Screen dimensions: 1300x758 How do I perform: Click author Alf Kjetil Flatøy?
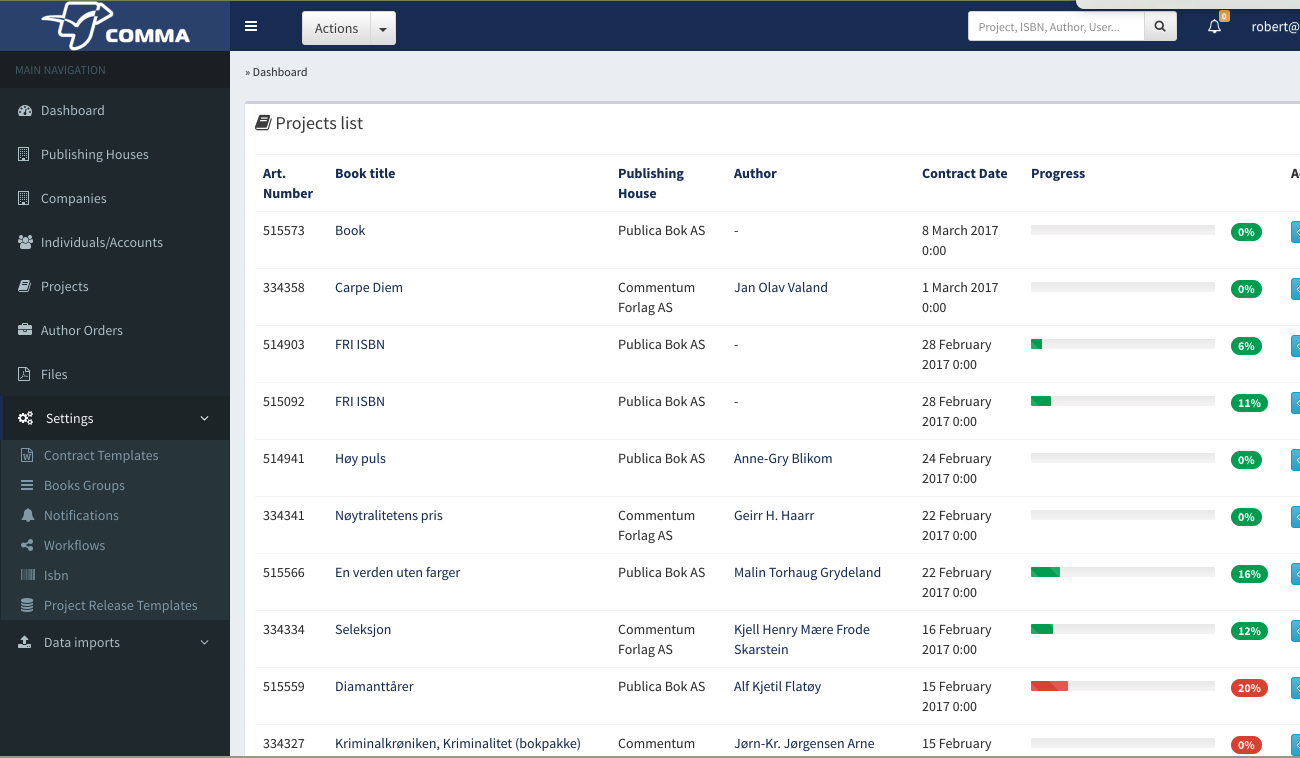point(778,687)
